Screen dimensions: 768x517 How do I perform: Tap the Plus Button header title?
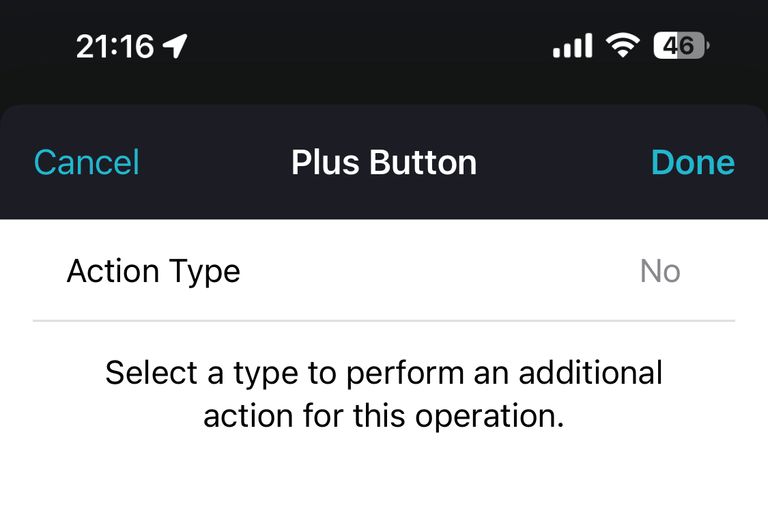click(384, 162)
